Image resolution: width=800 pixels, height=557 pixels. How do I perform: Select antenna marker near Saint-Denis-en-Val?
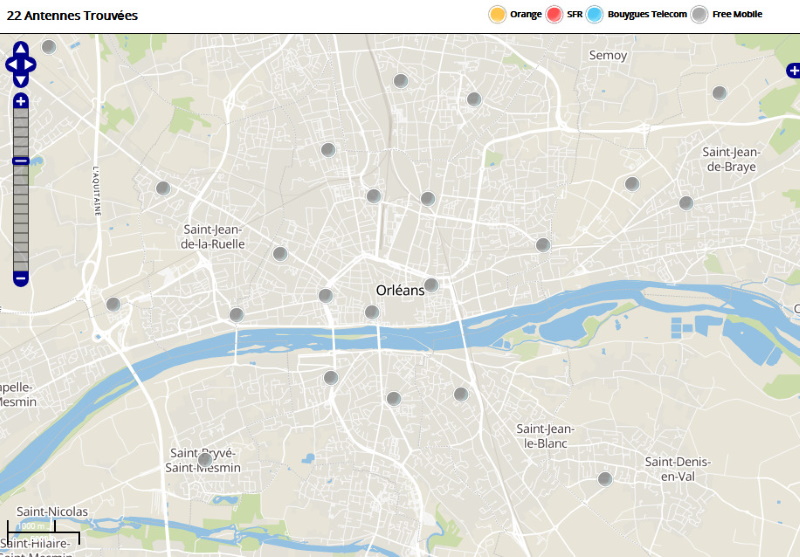(604, 479)
